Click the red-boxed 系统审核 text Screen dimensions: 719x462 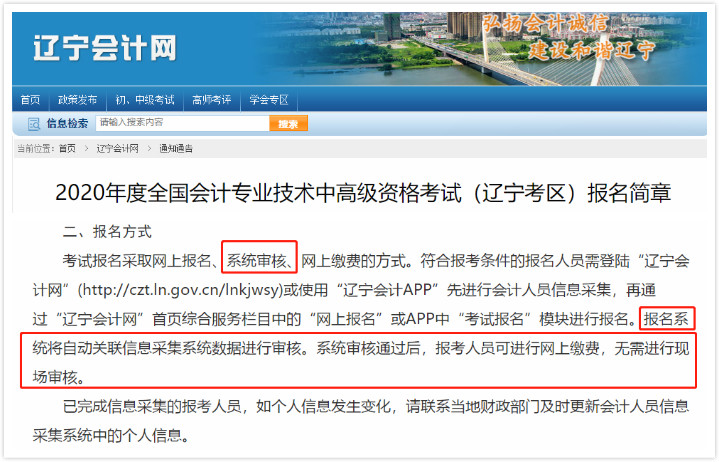click(260, 261)
